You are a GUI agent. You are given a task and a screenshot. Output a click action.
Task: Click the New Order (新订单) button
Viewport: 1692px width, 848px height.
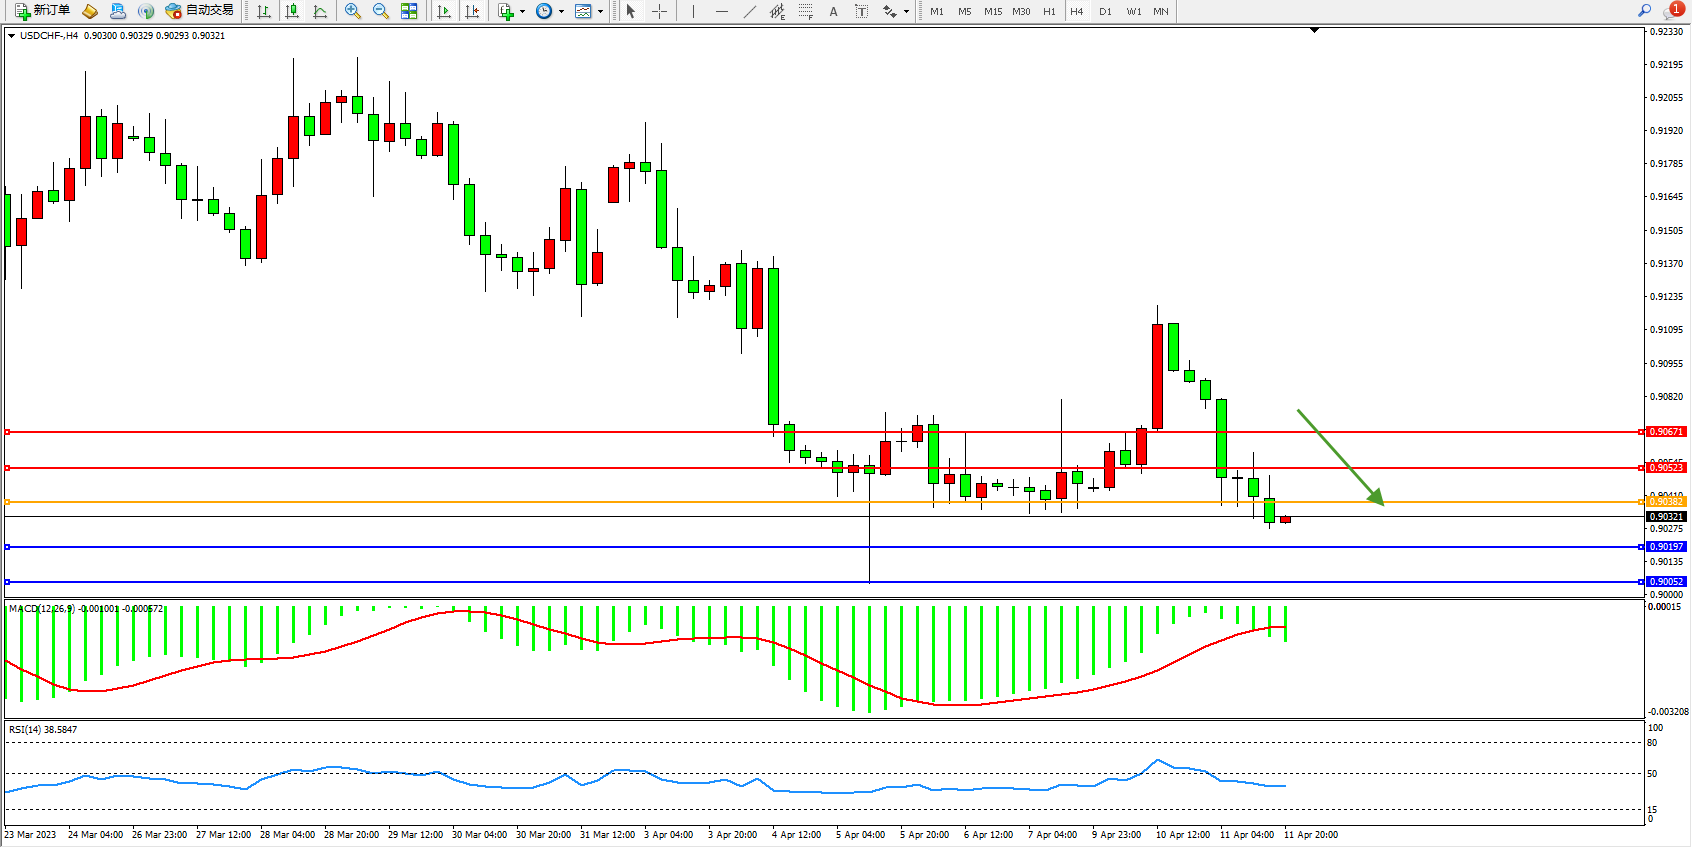42,11
